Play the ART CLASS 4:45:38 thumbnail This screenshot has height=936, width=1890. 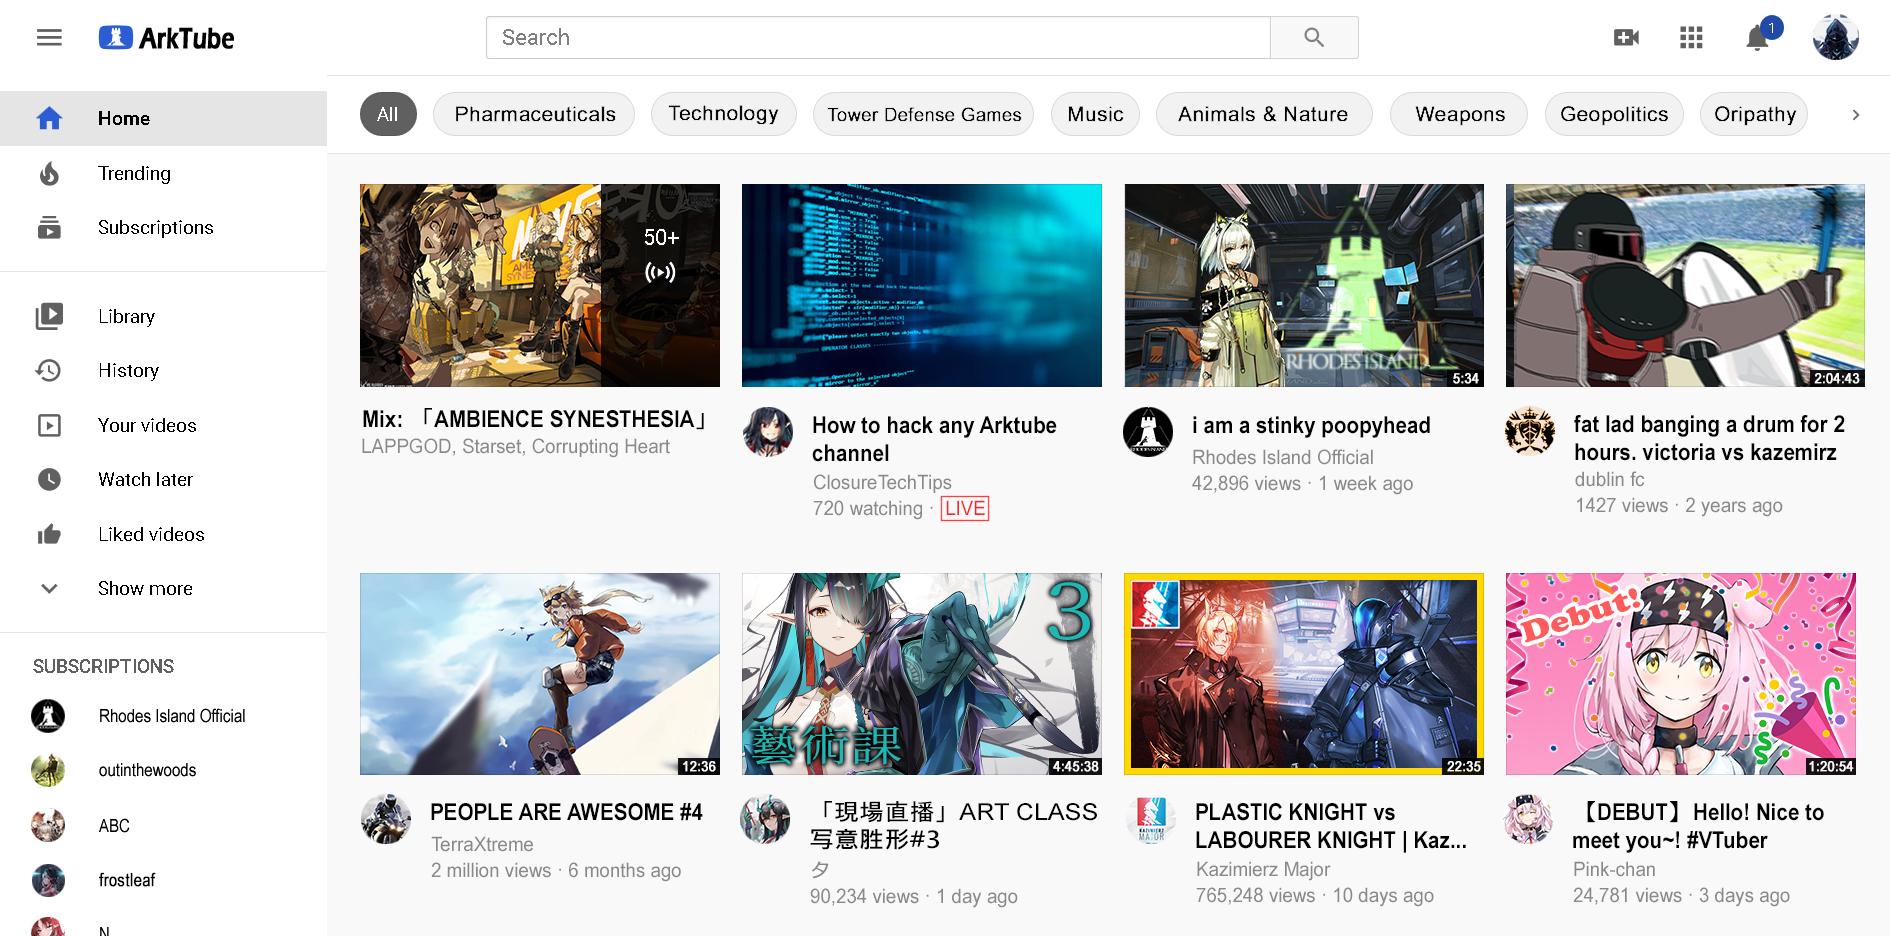point(922,674)
